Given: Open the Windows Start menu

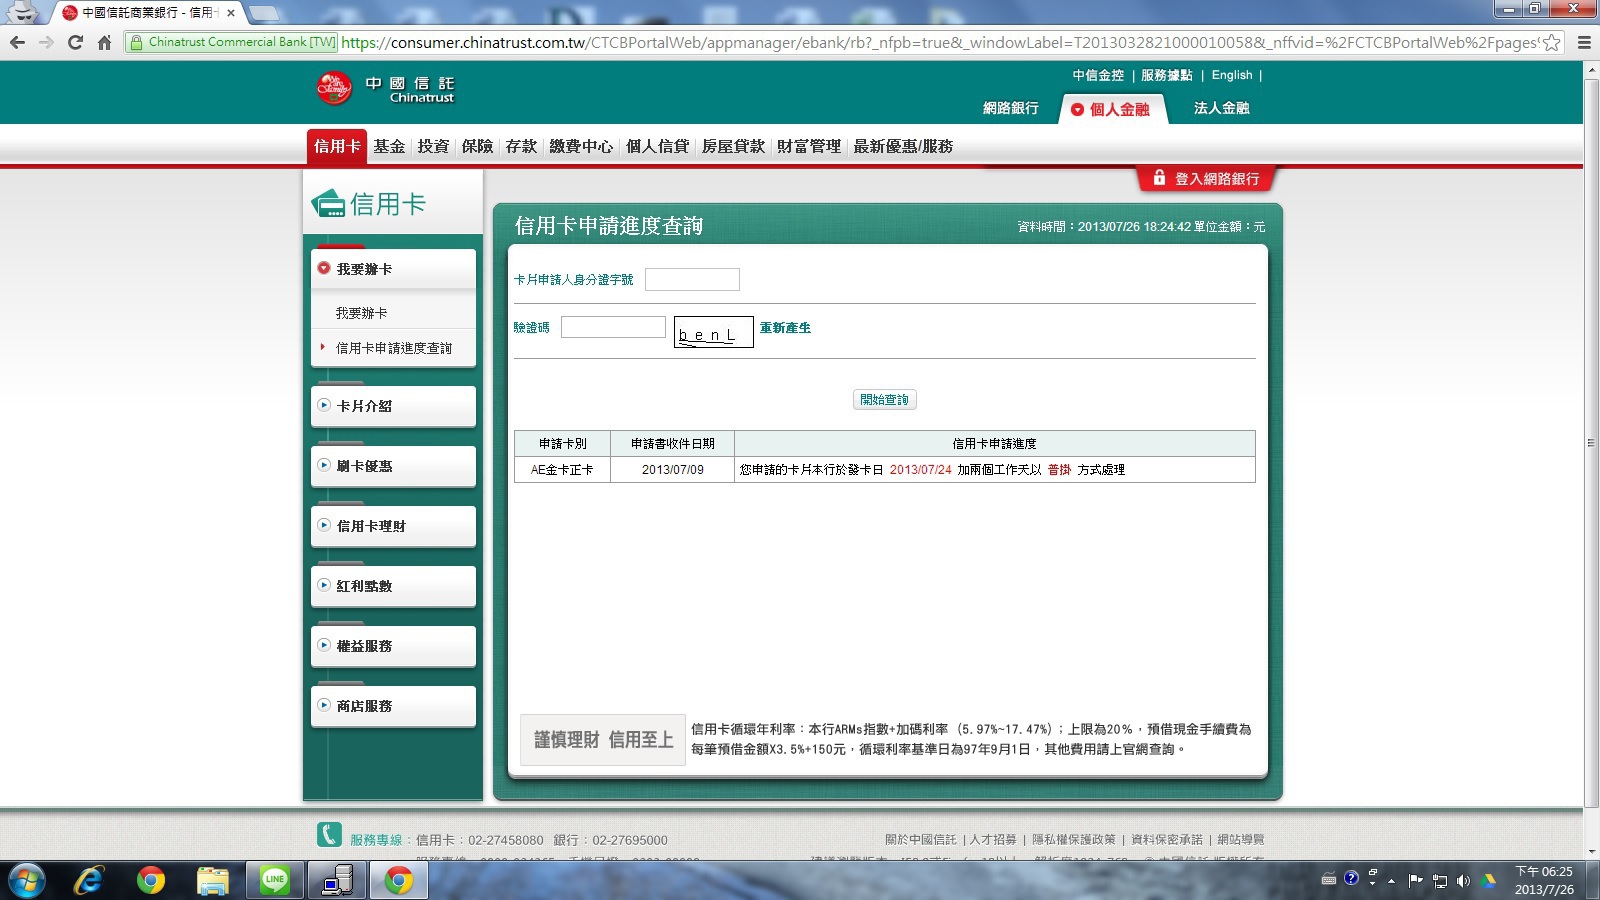Looking at the screenshot, I should coord(27,881).
